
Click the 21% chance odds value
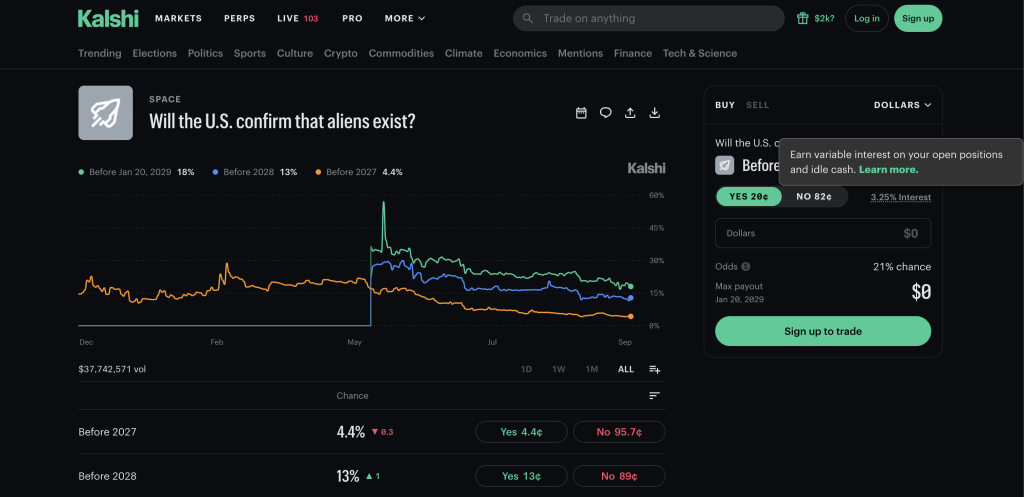pos(902,266)
